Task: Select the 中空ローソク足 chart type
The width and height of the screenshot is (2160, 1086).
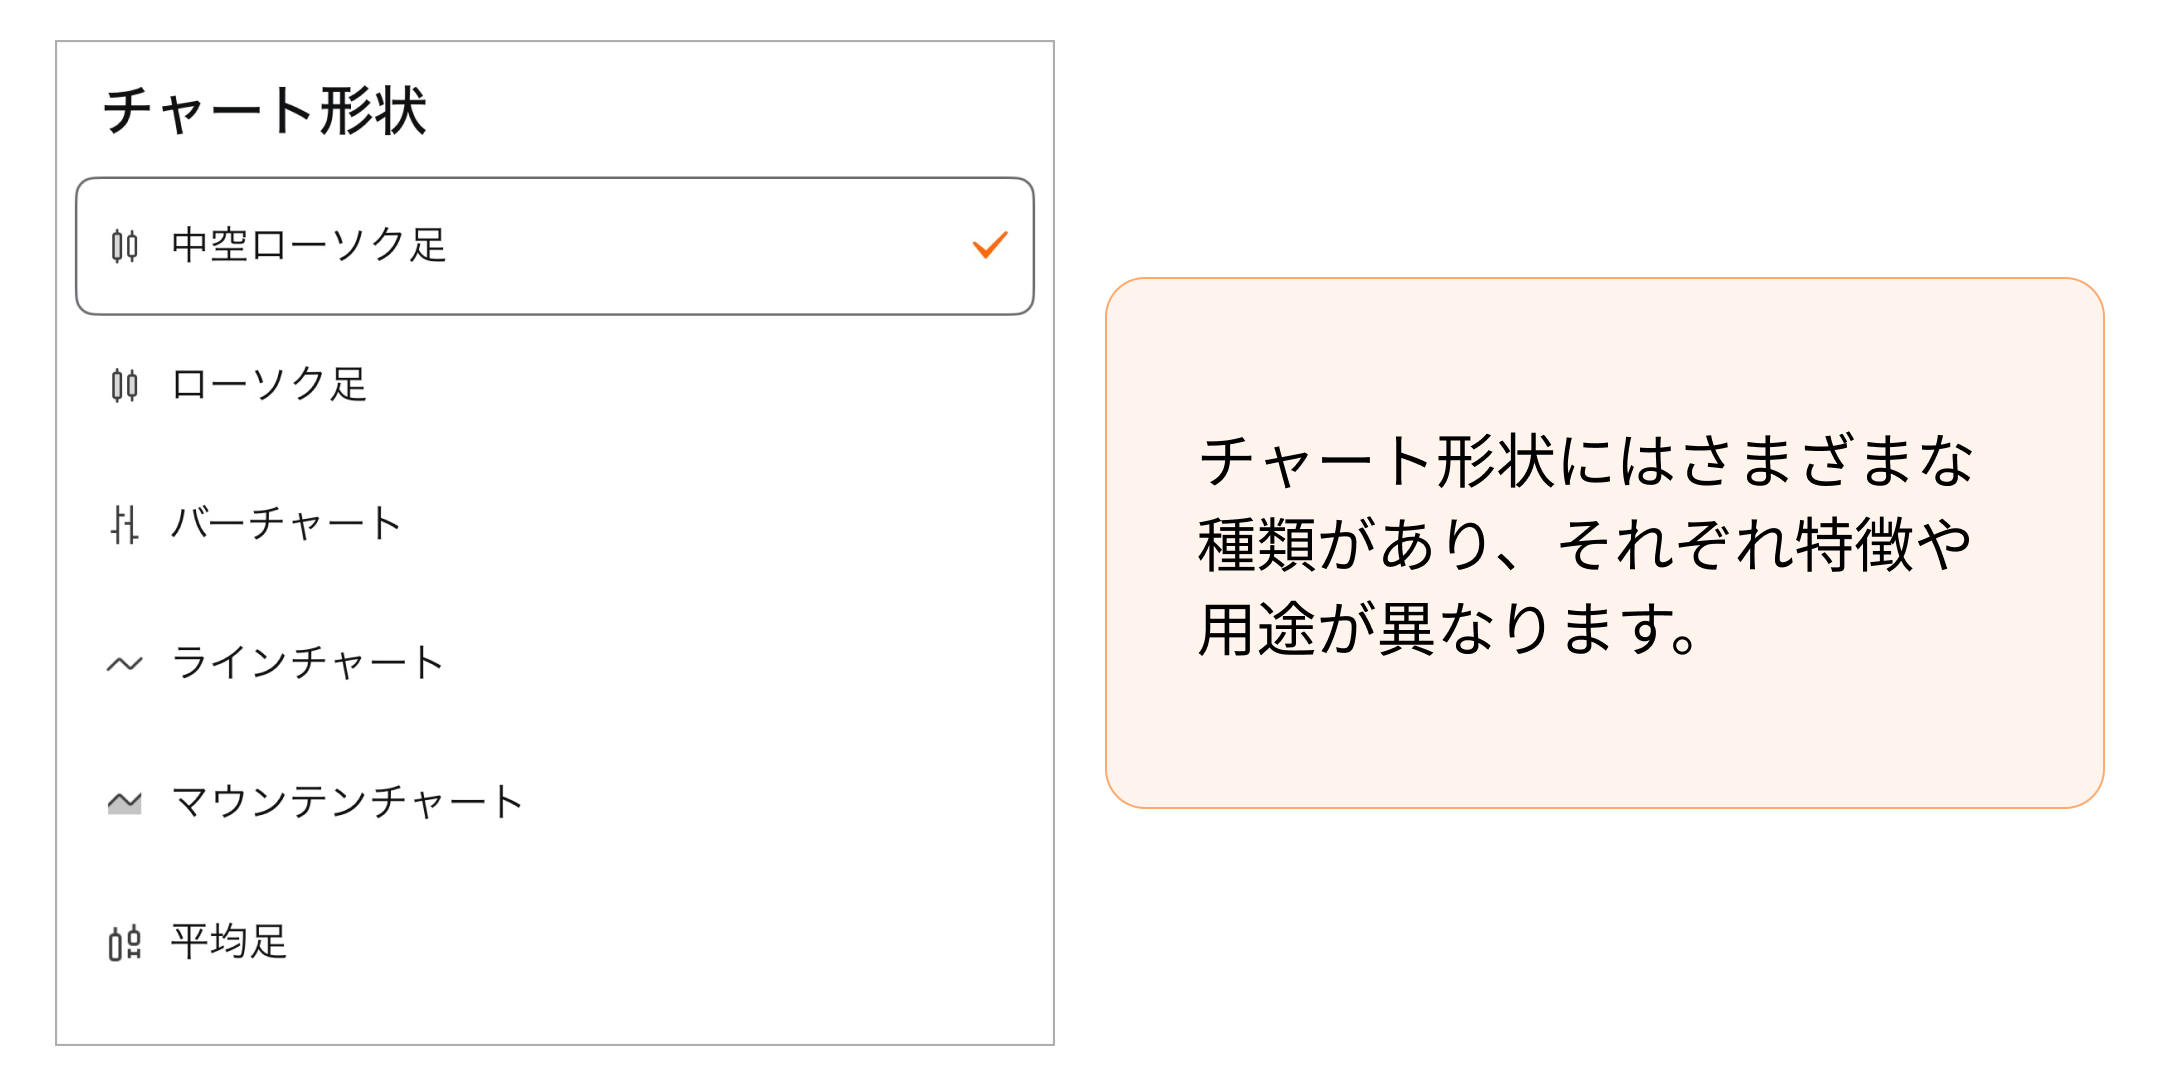Action: [x=308, y=245]
